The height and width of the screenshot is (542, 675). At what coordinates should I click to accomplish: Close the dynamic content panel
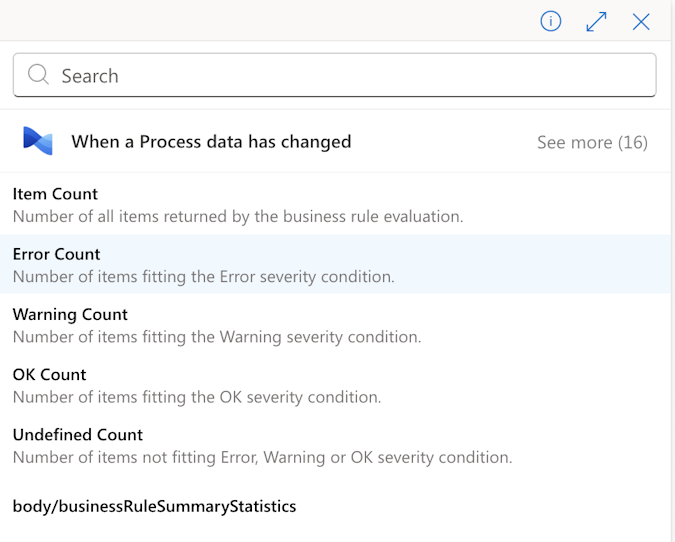(x=641, y=22)
